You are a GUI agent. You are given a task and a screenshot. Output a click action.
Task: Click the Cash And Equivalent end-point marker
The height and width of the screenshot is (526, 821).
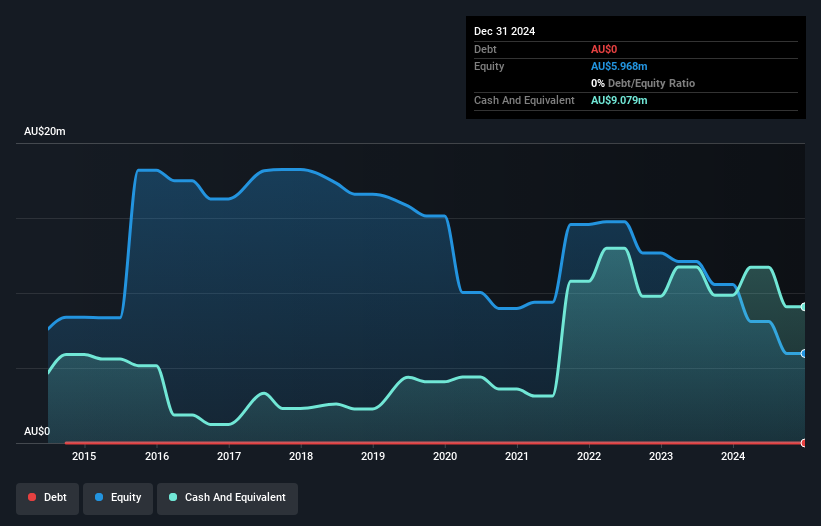click(x=804, y=307)
